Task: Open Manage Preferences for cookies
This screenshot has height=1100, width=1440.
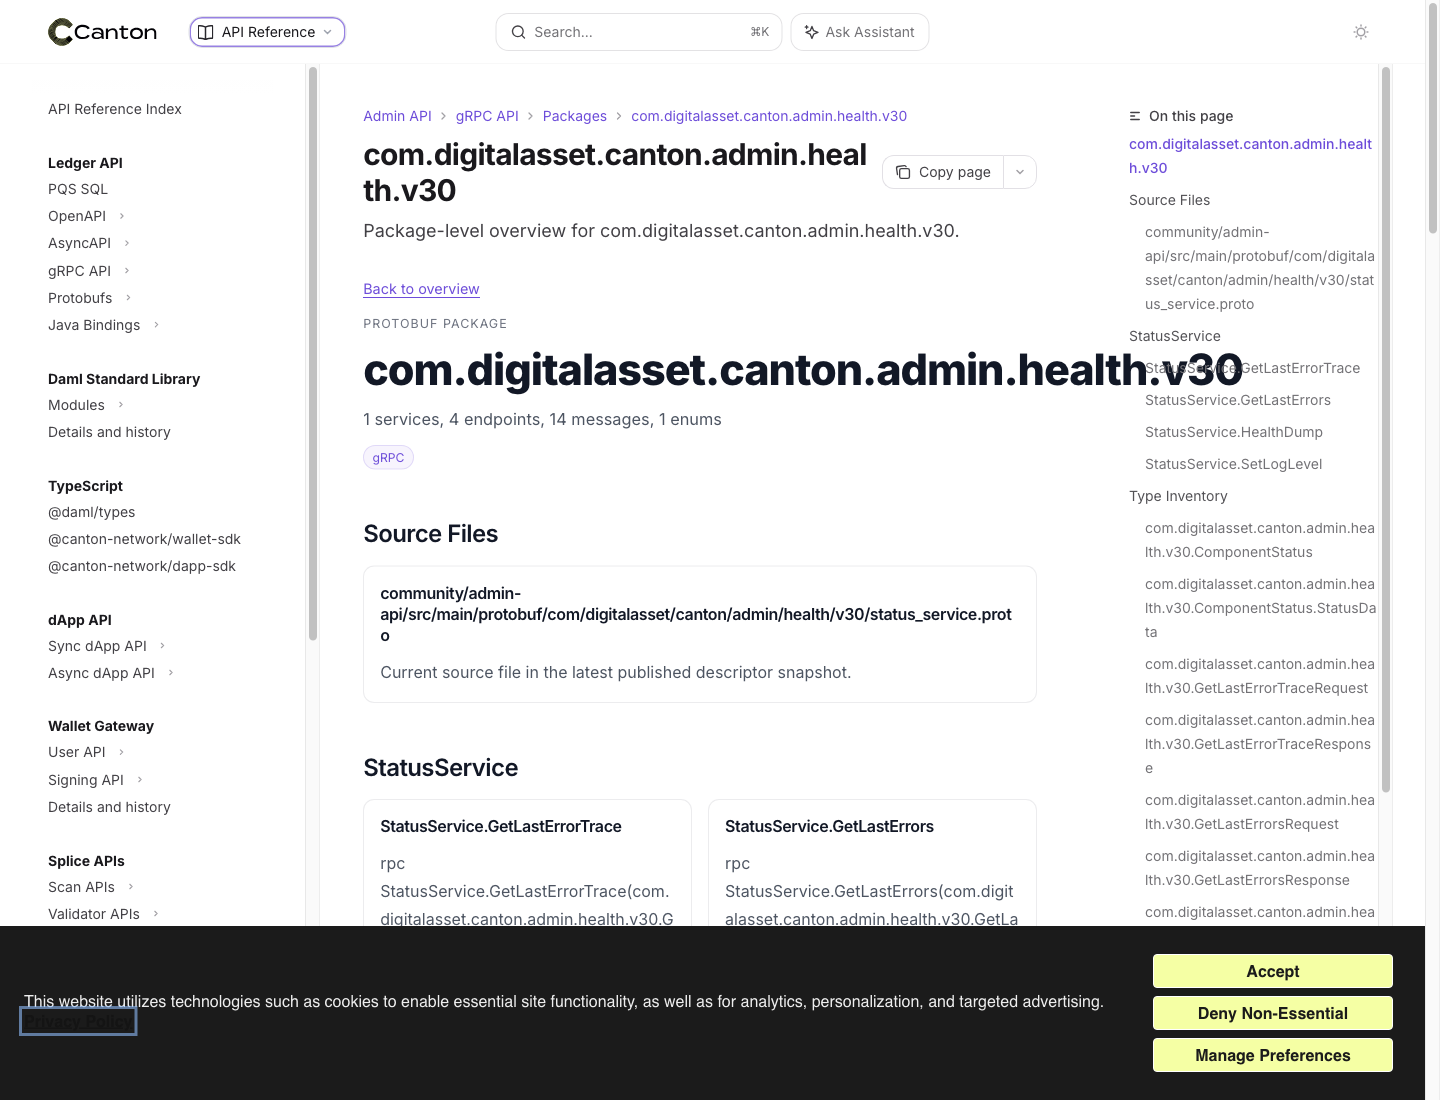Action: point(1273,1055)
